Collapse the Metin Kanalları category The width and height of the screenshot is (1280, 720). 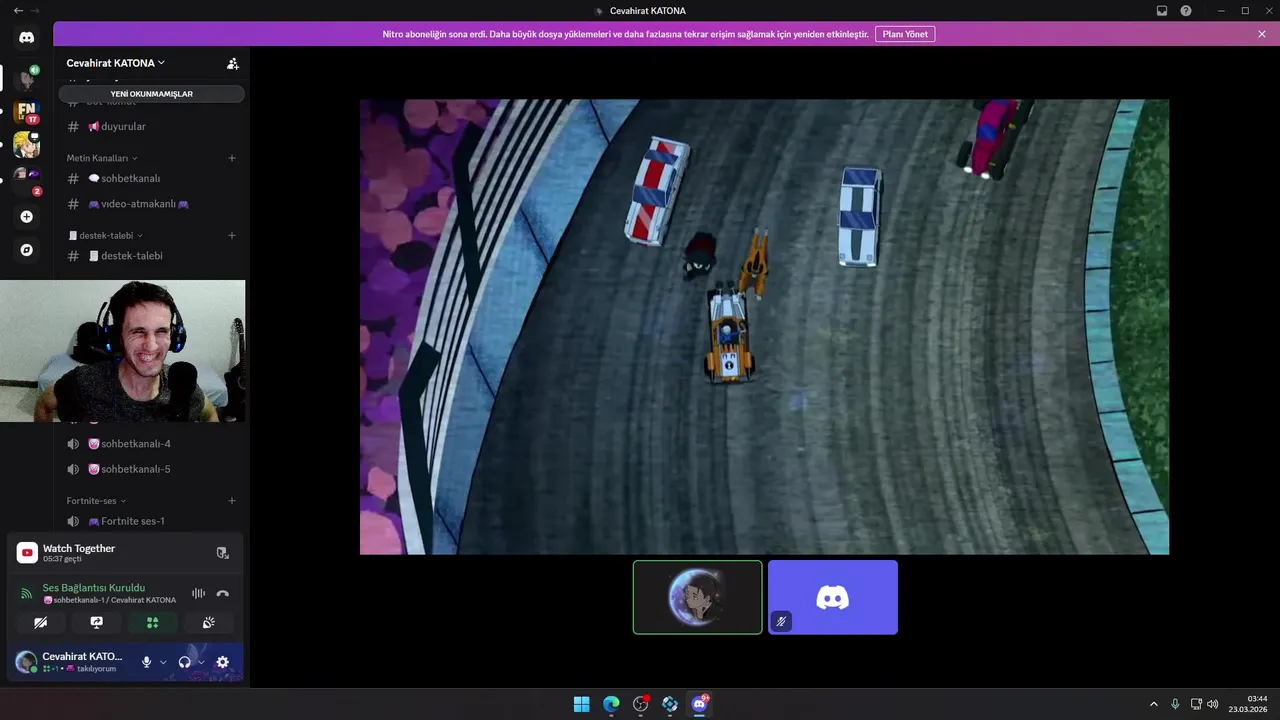pyautogui.click(x=102, y=158)
